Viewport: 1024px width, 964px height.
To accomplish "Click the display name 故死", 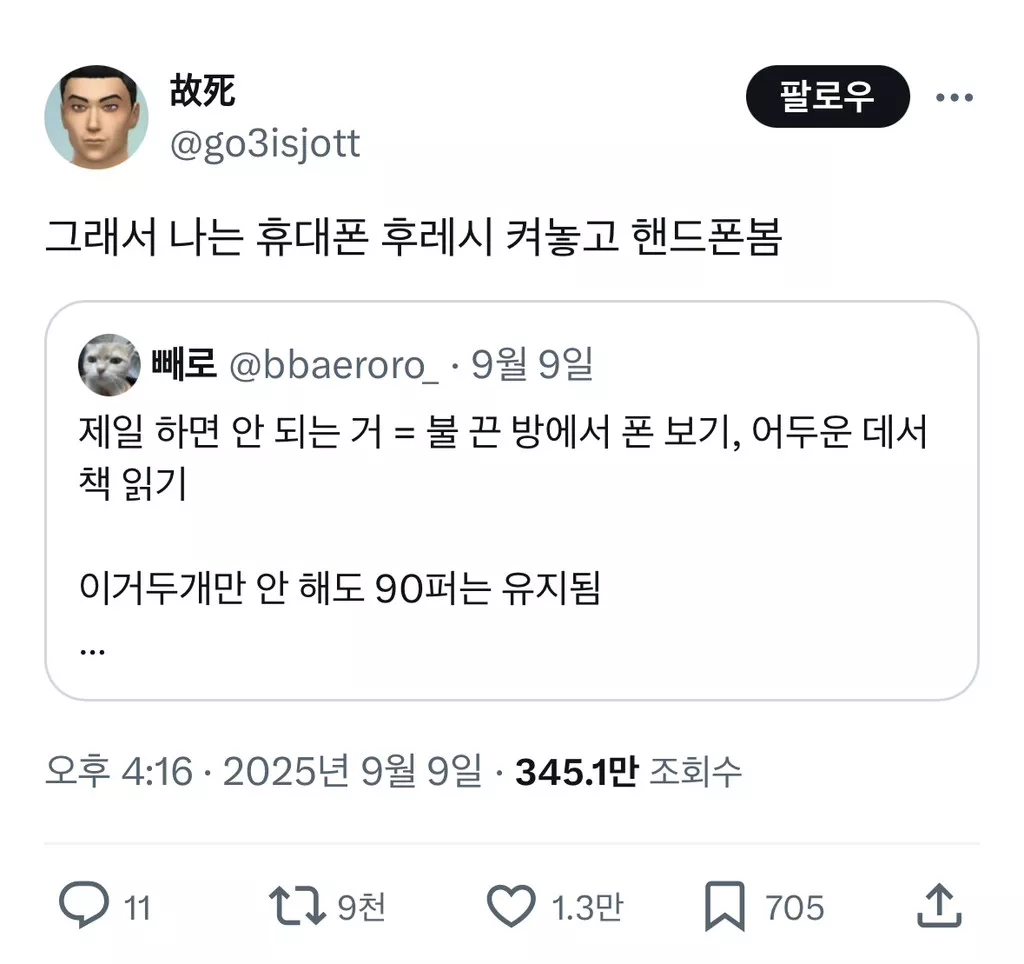I will click(x=204, y=92).
